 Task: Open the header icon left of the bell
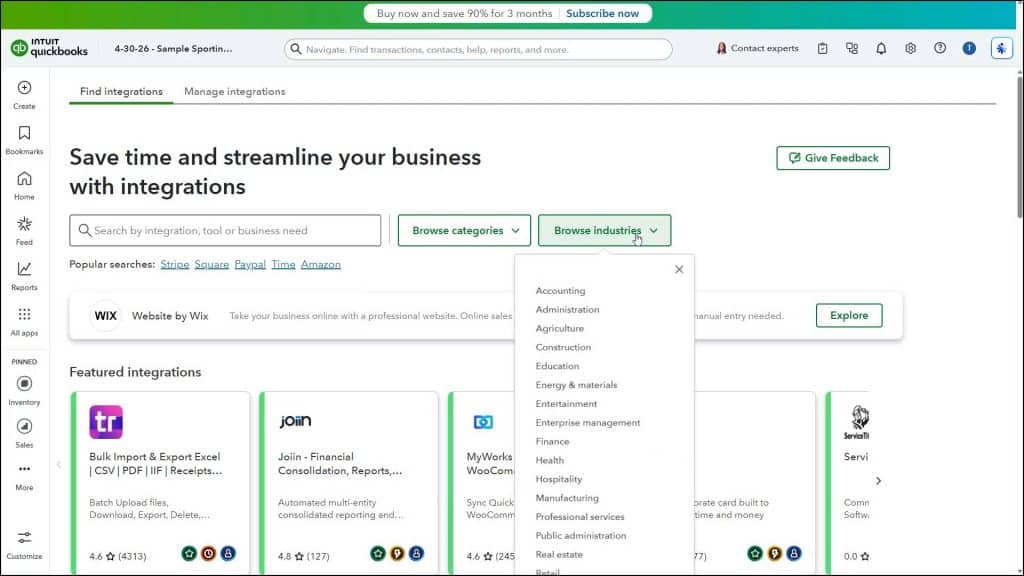coord(852,48)
